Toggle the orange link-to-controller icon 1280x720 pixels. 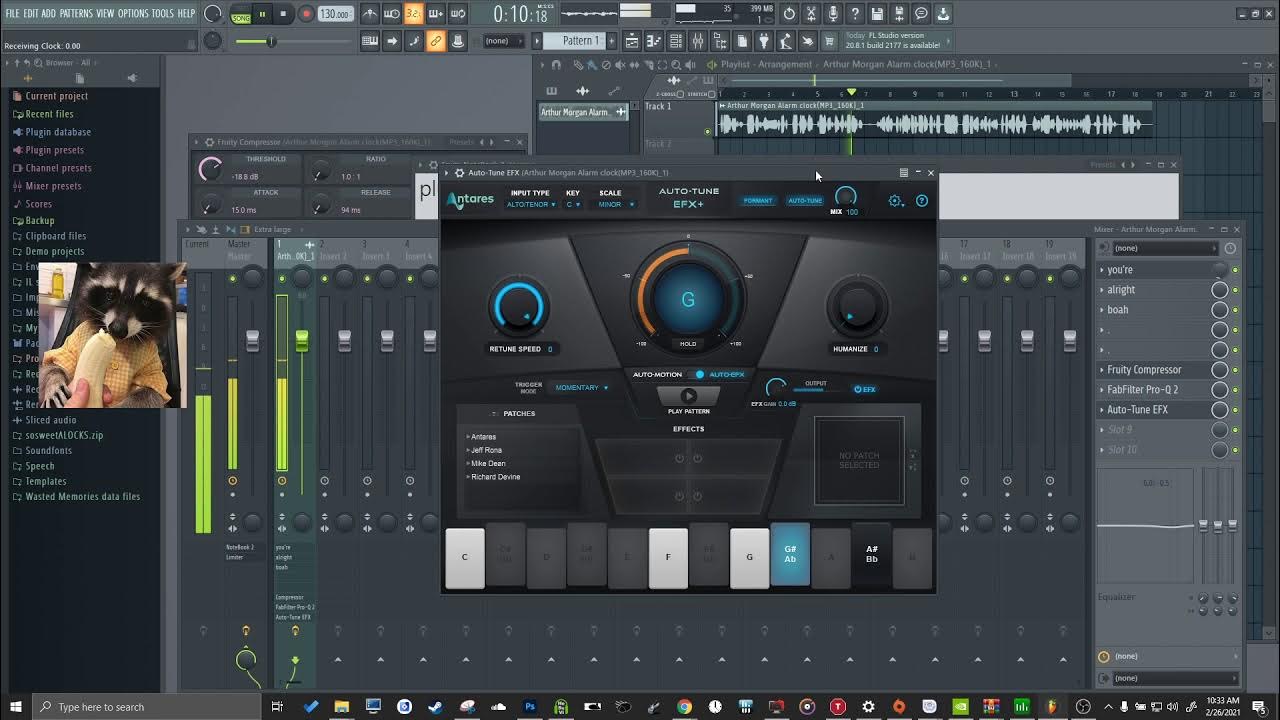pyautogui.click(x=436, y=41)
